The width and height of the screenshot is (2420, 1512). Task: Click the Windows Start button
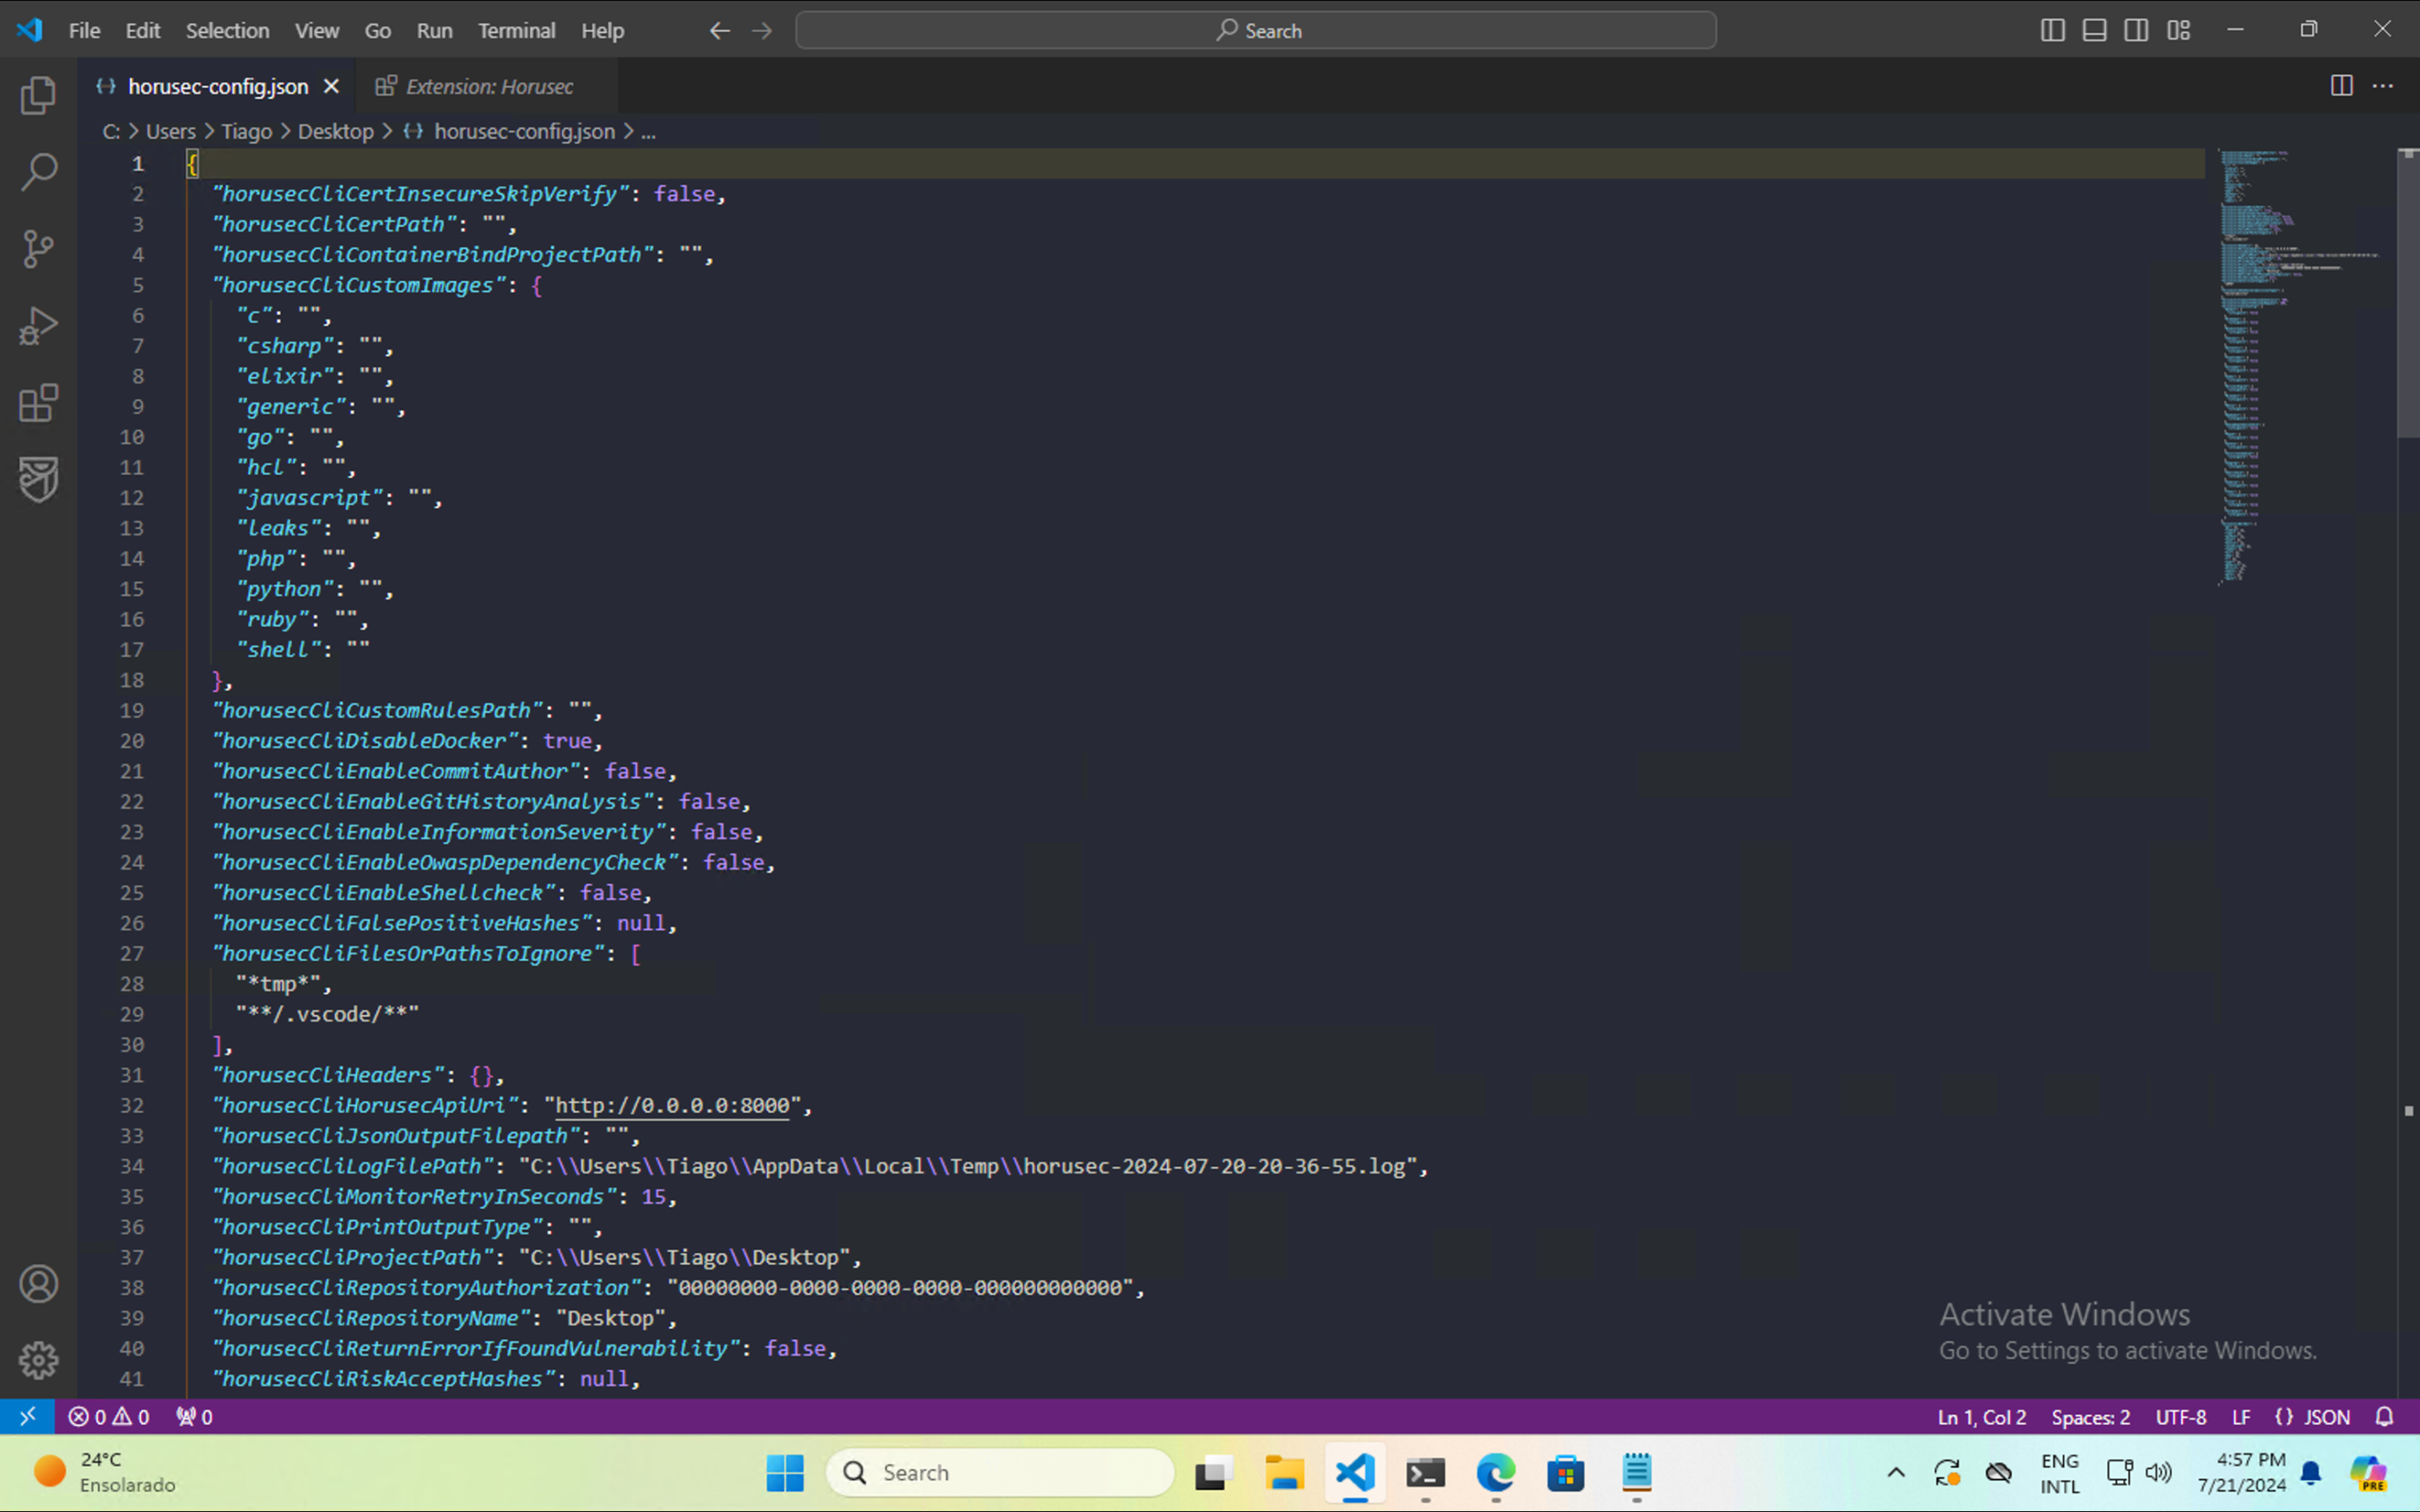[784, 1472]
